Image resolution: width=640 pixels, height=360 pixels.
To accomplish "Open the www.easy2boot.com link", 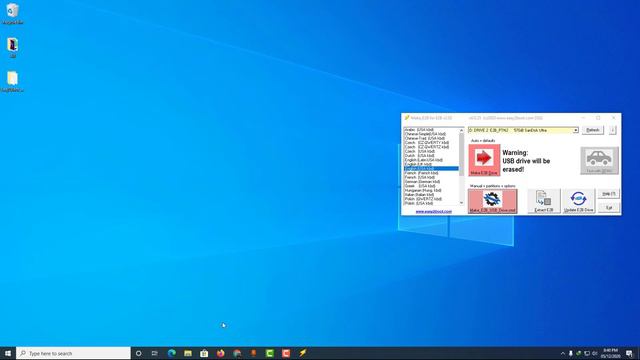I will click(x=433, y=211).
